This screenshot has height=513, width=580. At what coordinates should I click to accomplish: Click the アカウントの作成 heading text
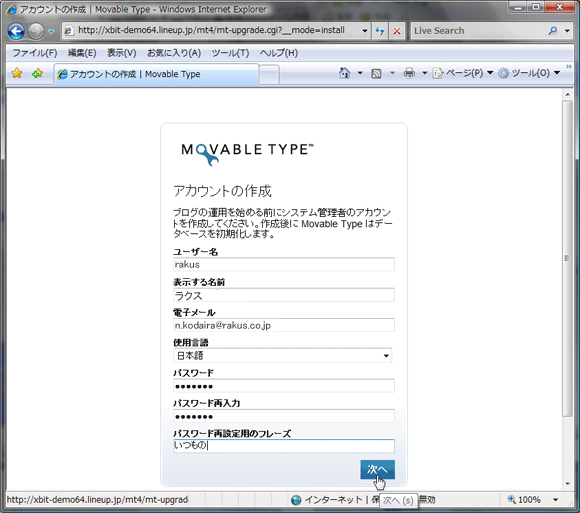tap(222, 191)
